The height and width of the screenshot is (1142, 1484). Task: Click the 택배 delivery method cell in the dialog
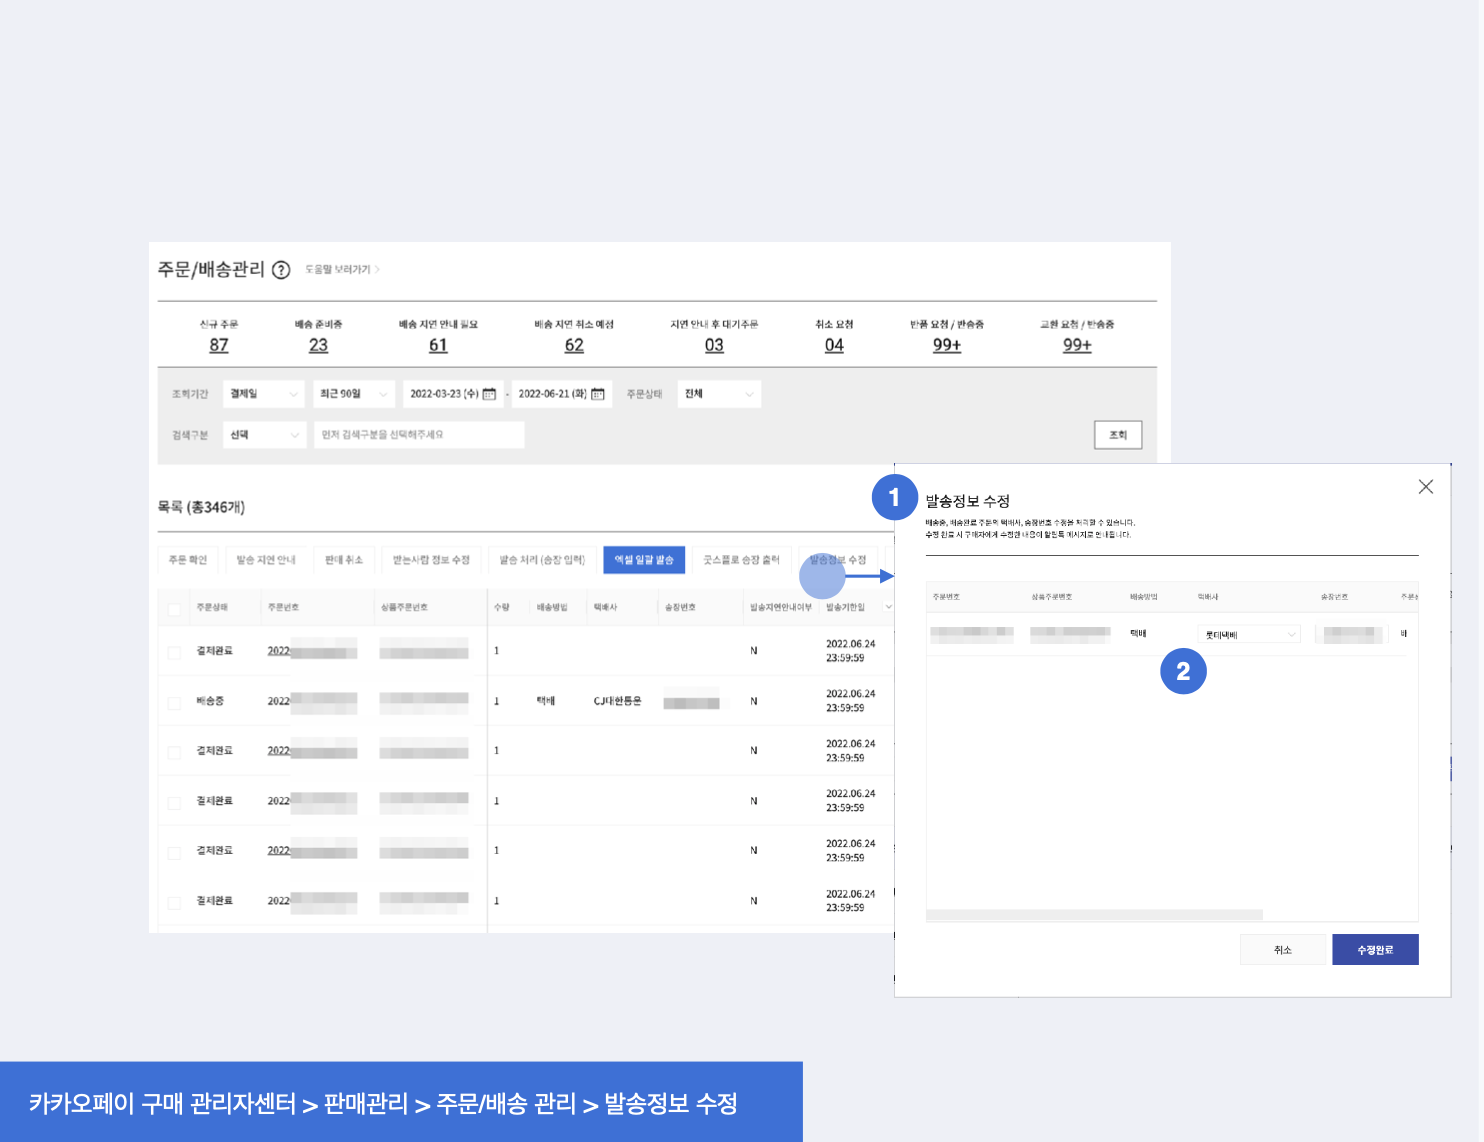click(x=1138, y=633)
